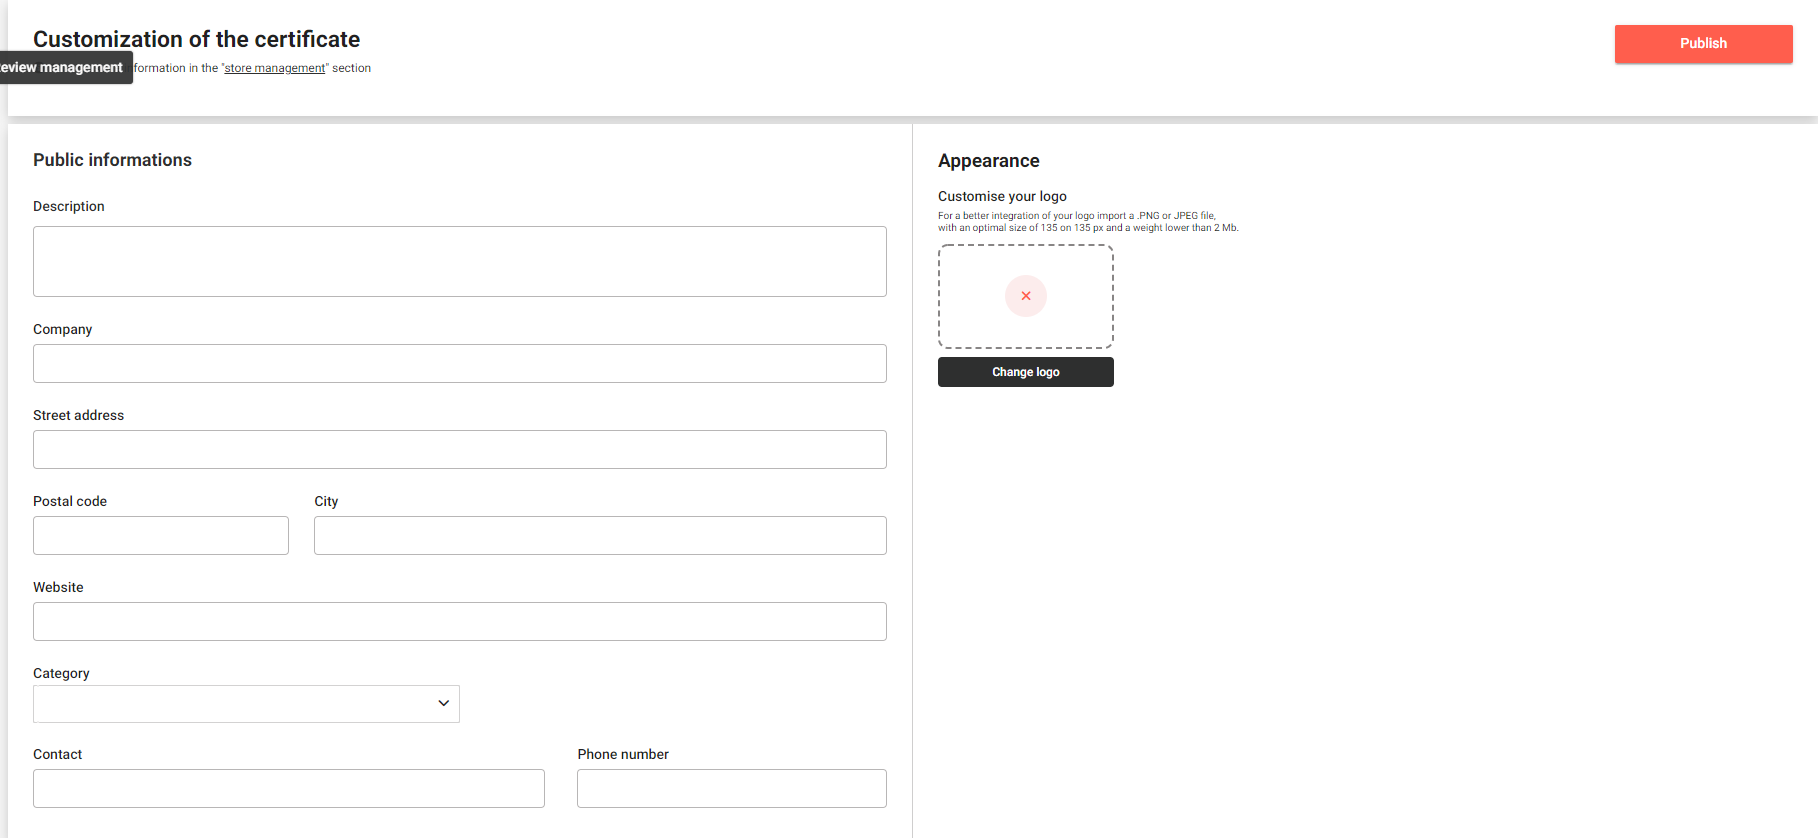Viewport: 1818px width, 838px height.
Task: Open the Category dropdown
Action: (x=246, y=704)
